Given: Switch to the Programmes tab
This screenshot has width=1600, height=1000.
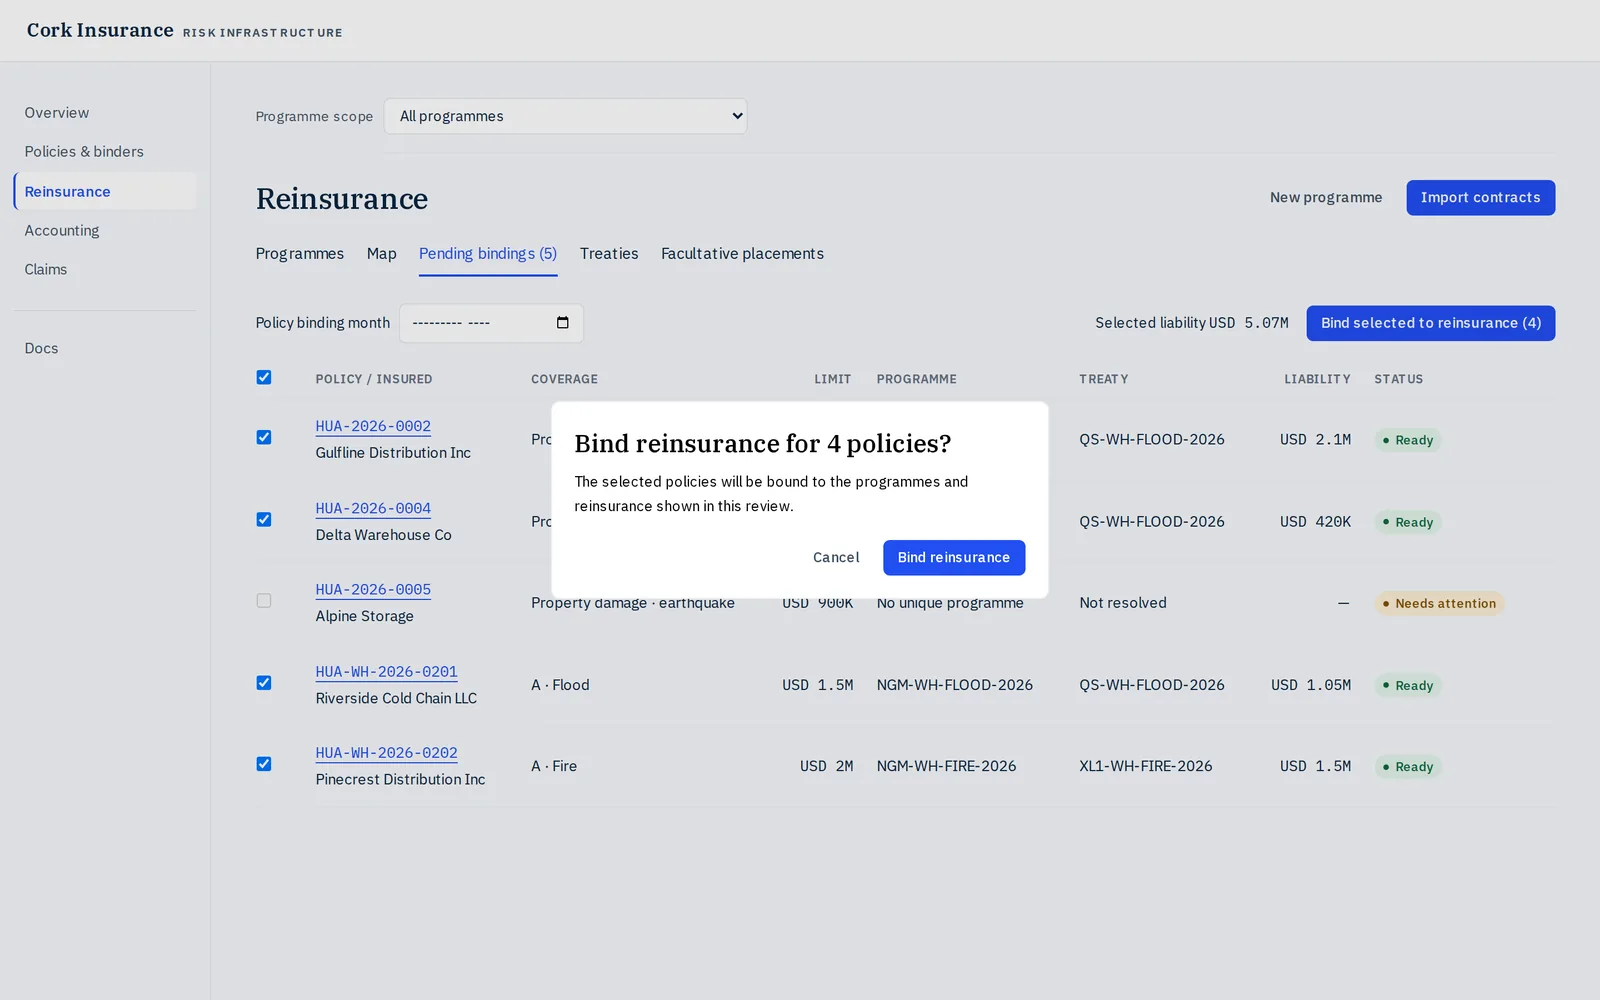Looking at the screenshot, I should click(x=299, y=254).
